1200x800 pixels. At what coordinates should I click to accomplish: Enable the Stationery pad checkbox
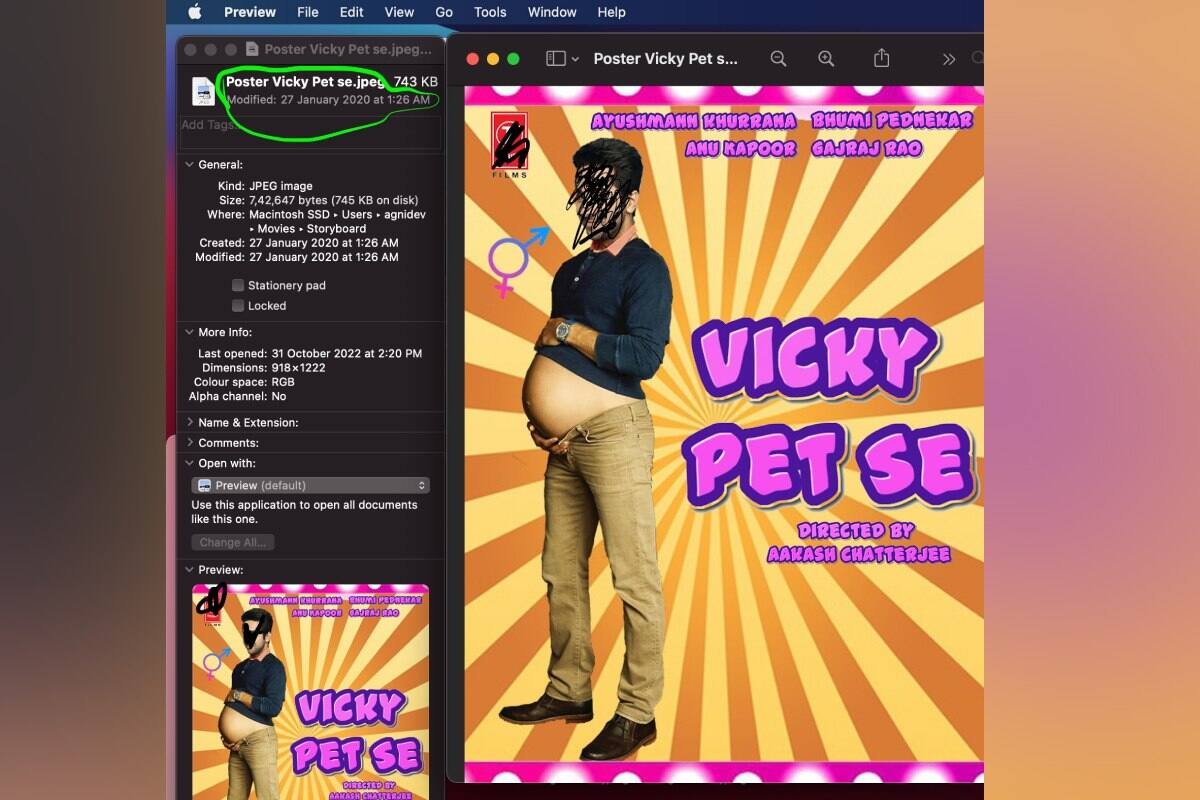[238, 285]
